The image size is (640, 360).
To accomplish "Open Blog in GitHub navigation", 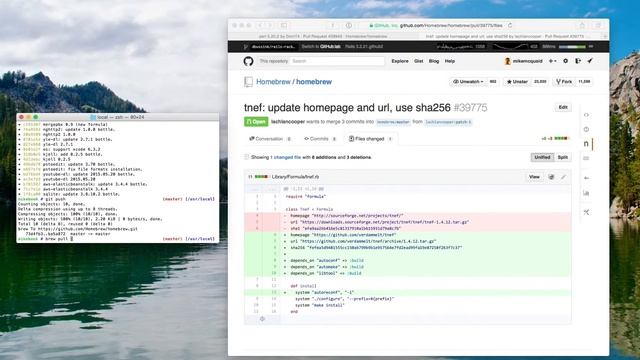I will 433,61.
